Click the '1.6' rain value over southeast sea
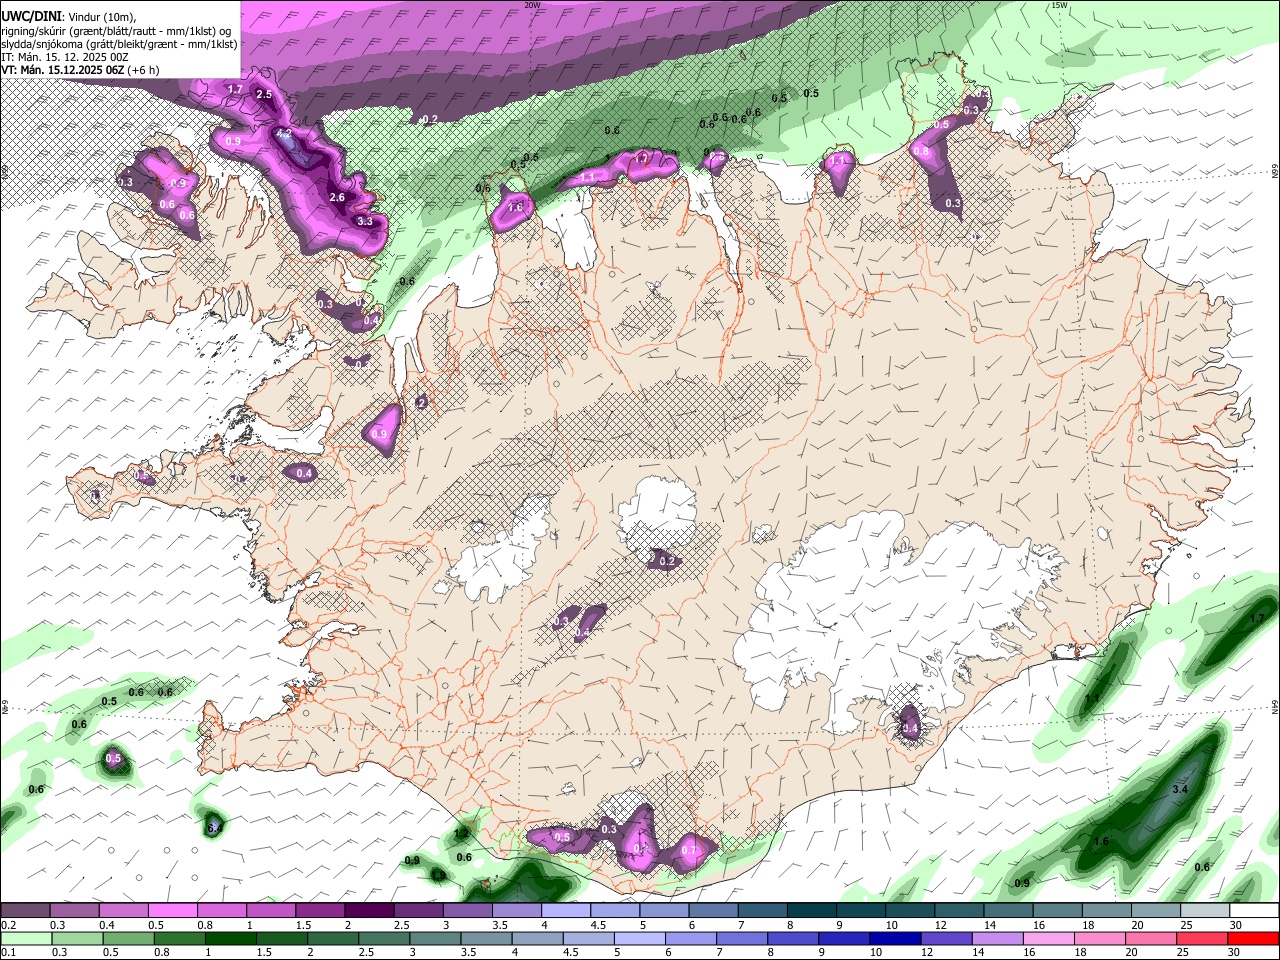1280x960 pixels. coord(1101,841)
